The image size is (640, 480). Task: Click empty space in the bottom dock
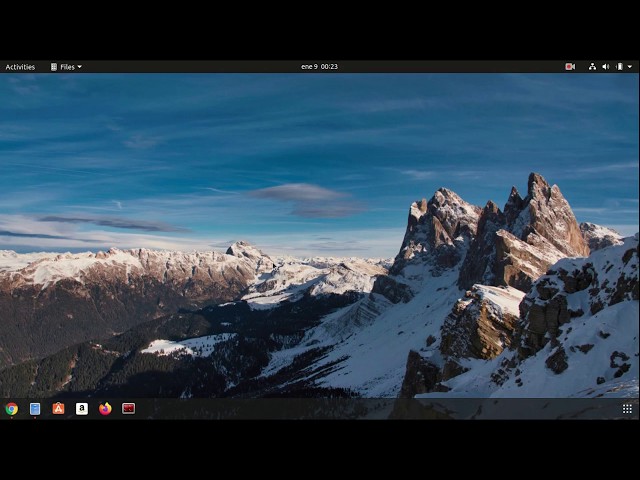click(367, 409)
